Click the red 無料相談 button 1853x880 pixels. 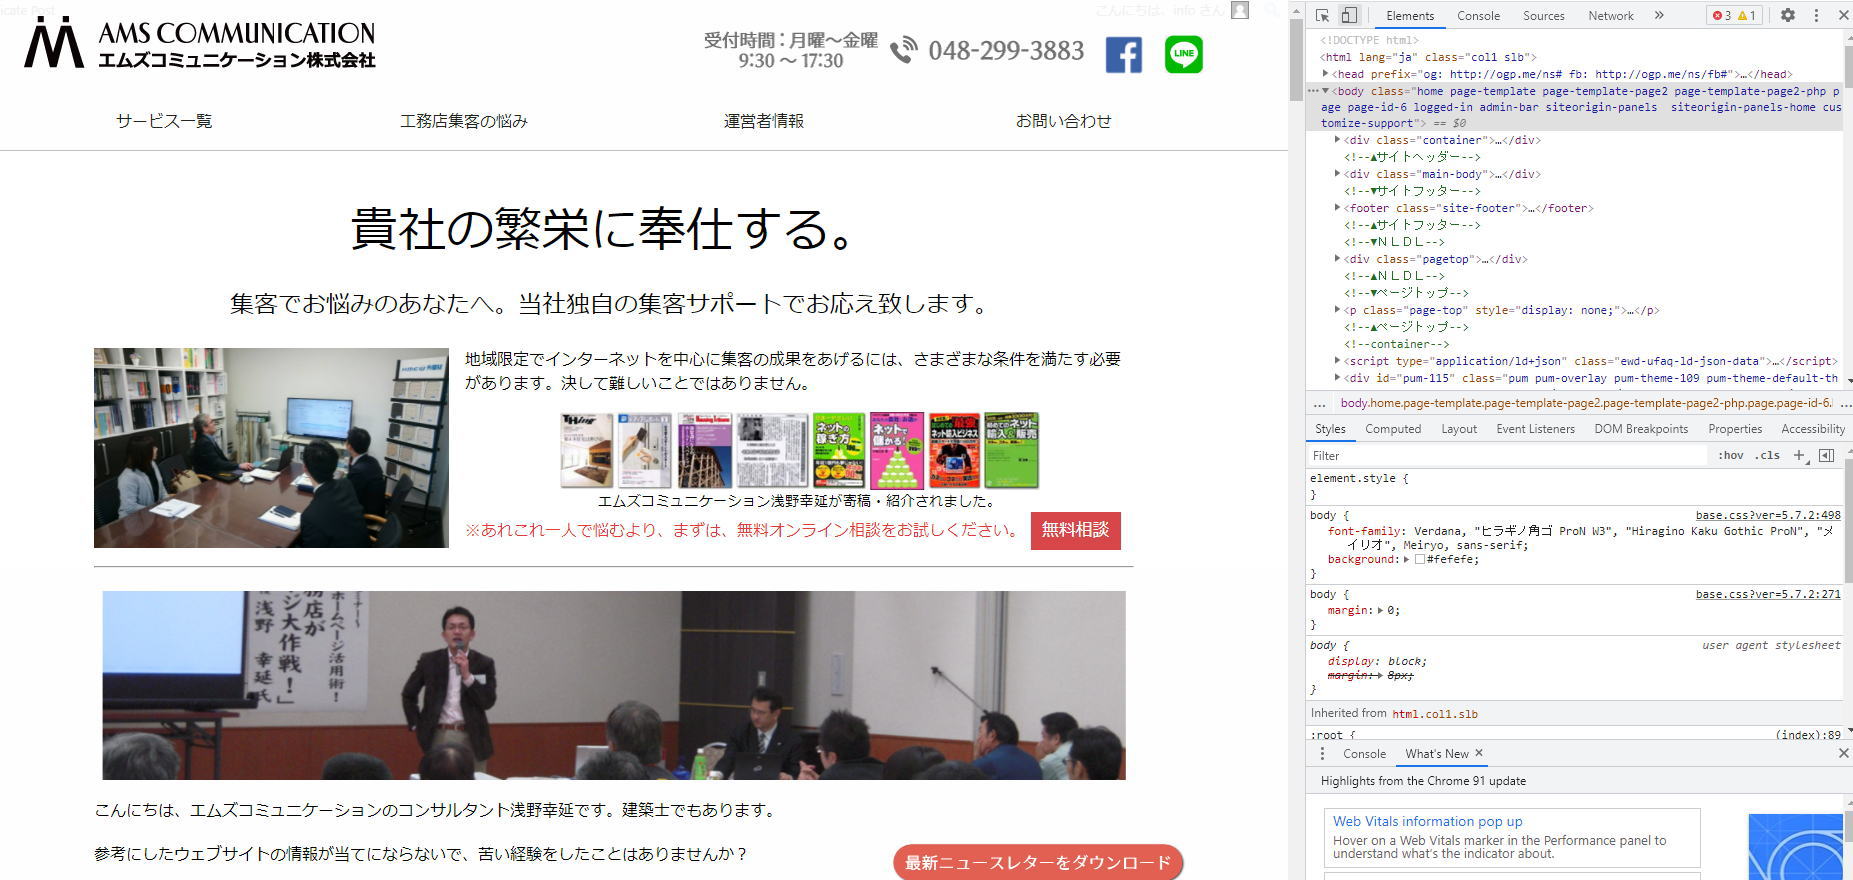pyautogui.click(x=1076, y=531)
